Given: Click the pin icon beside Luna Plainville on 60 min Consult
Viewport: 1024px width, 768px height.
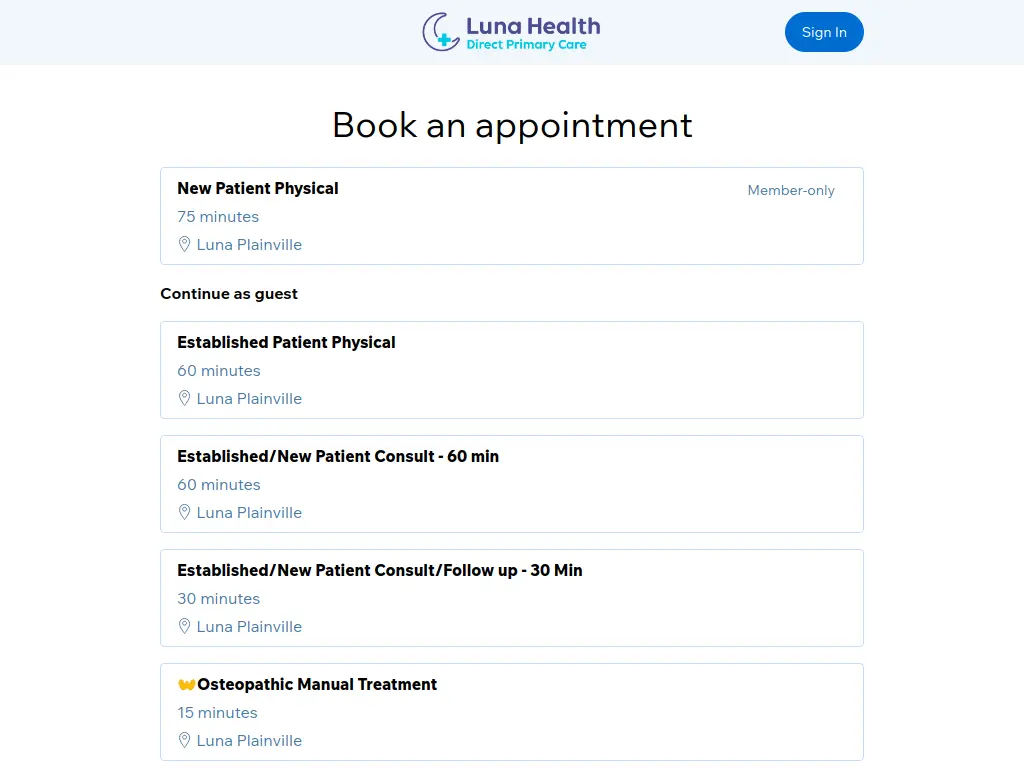Looking at the screenshot, I should [184, 511].
